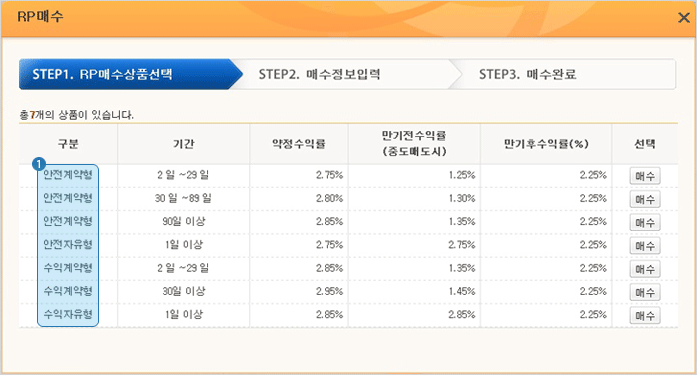This screenshot has width=697, height=375.
Task: Select the 안전자유형 product name cell
Action: [x=68, y=244]
